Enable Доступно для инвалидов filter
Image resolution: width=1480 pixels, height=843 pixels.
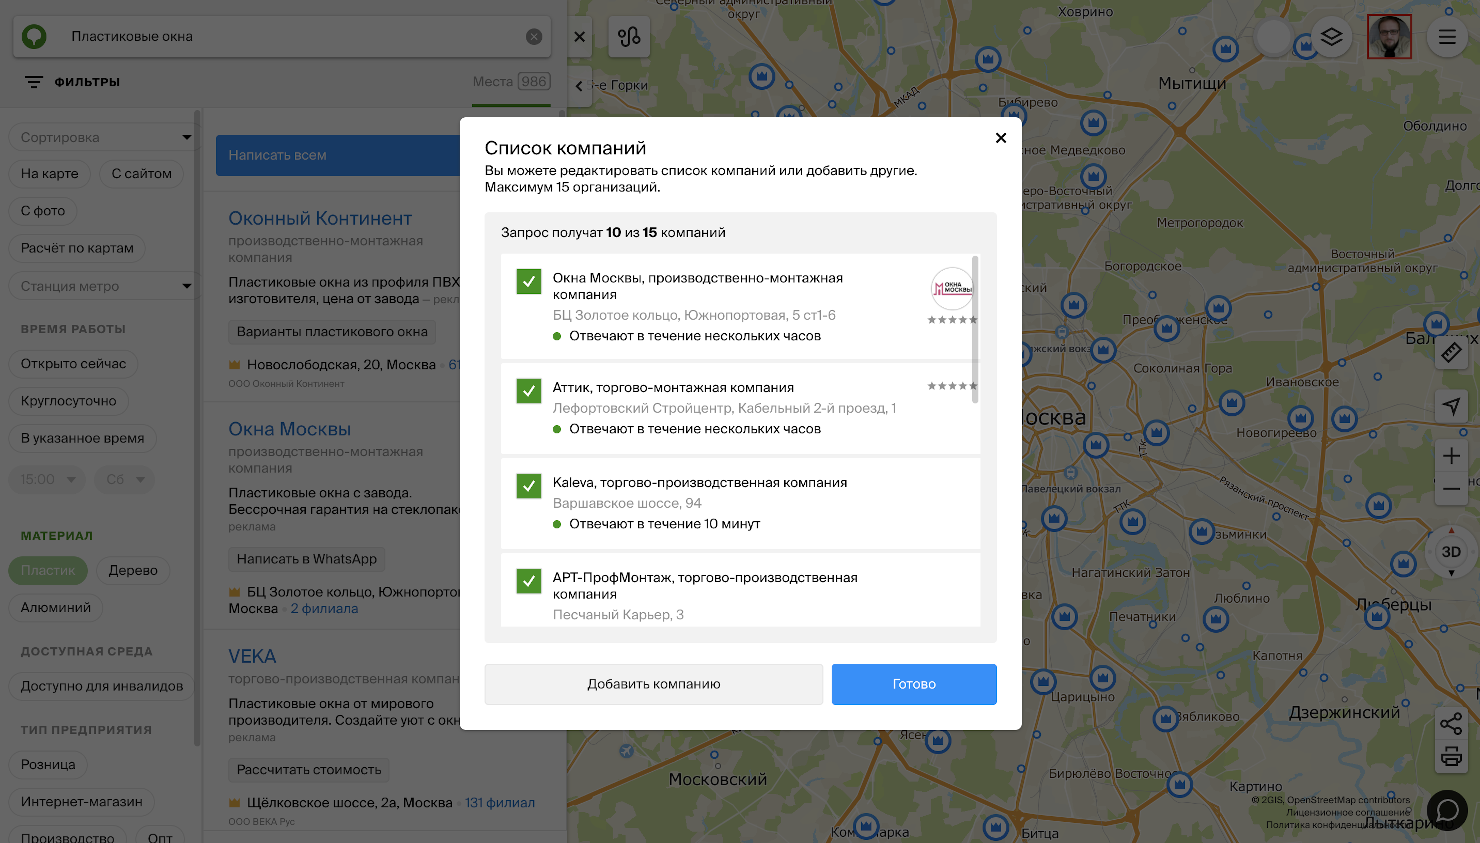pos(102,686)
